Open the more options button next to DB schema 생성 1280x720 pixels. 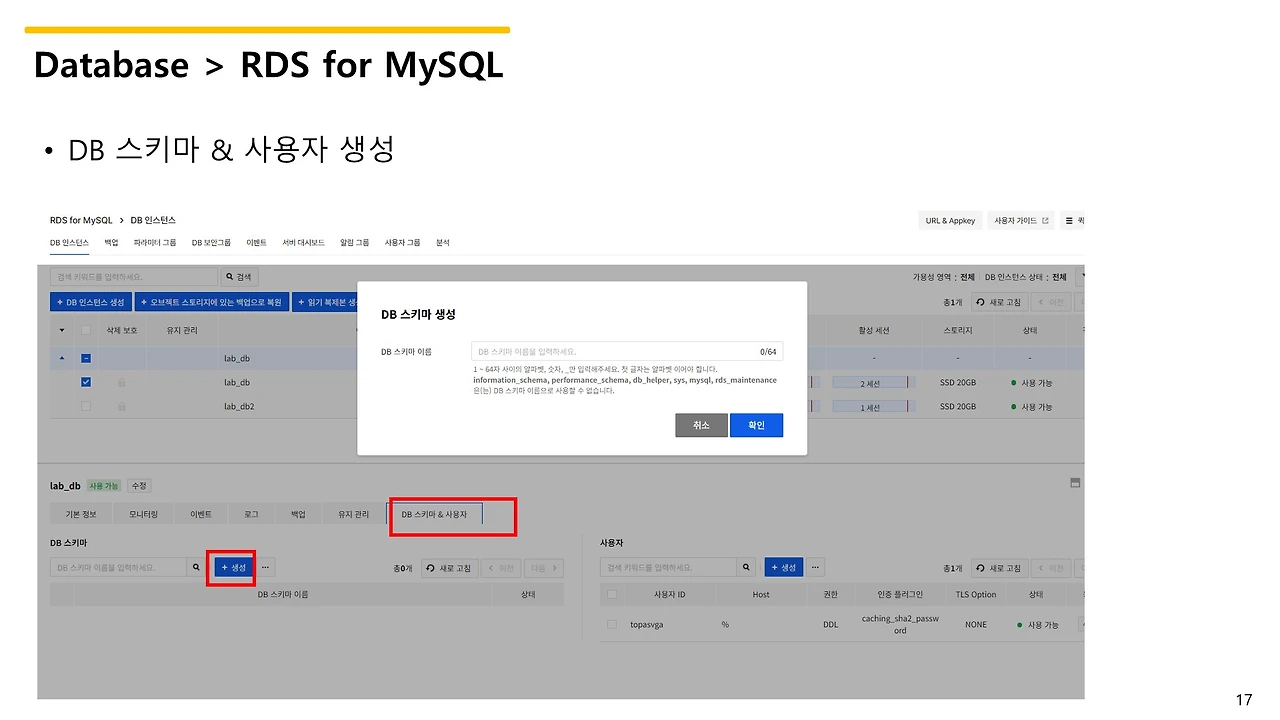point(265,567)
